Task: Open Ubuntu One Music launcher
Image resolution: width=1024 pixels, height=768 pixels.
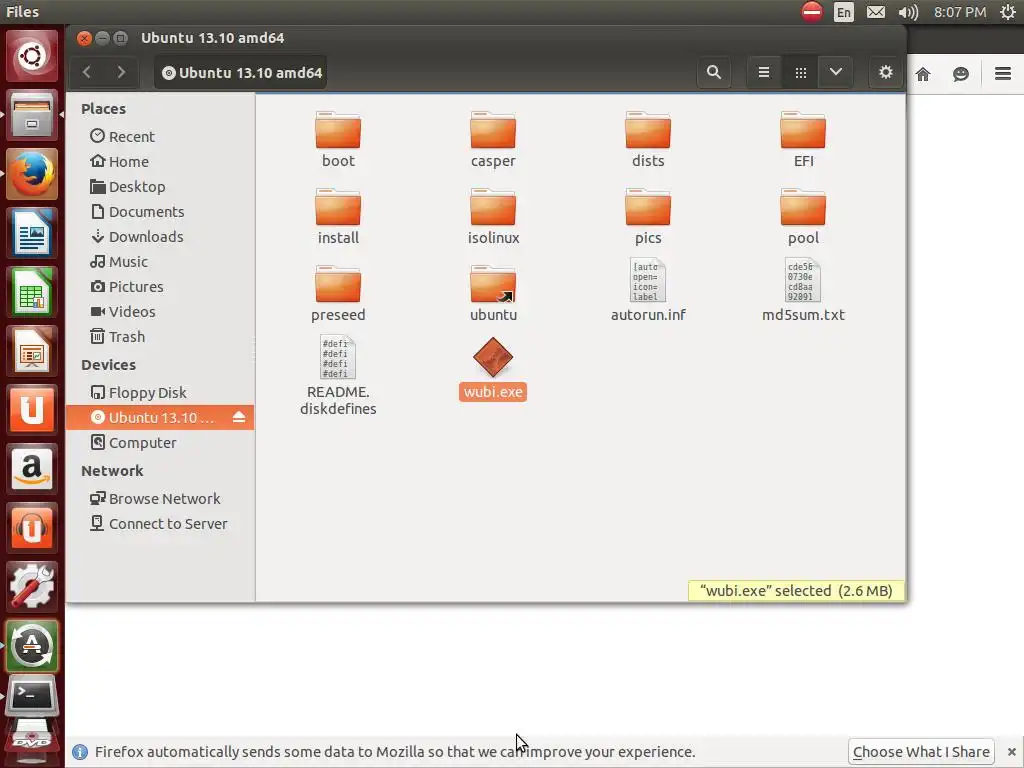Action: (x=31, y=527)
